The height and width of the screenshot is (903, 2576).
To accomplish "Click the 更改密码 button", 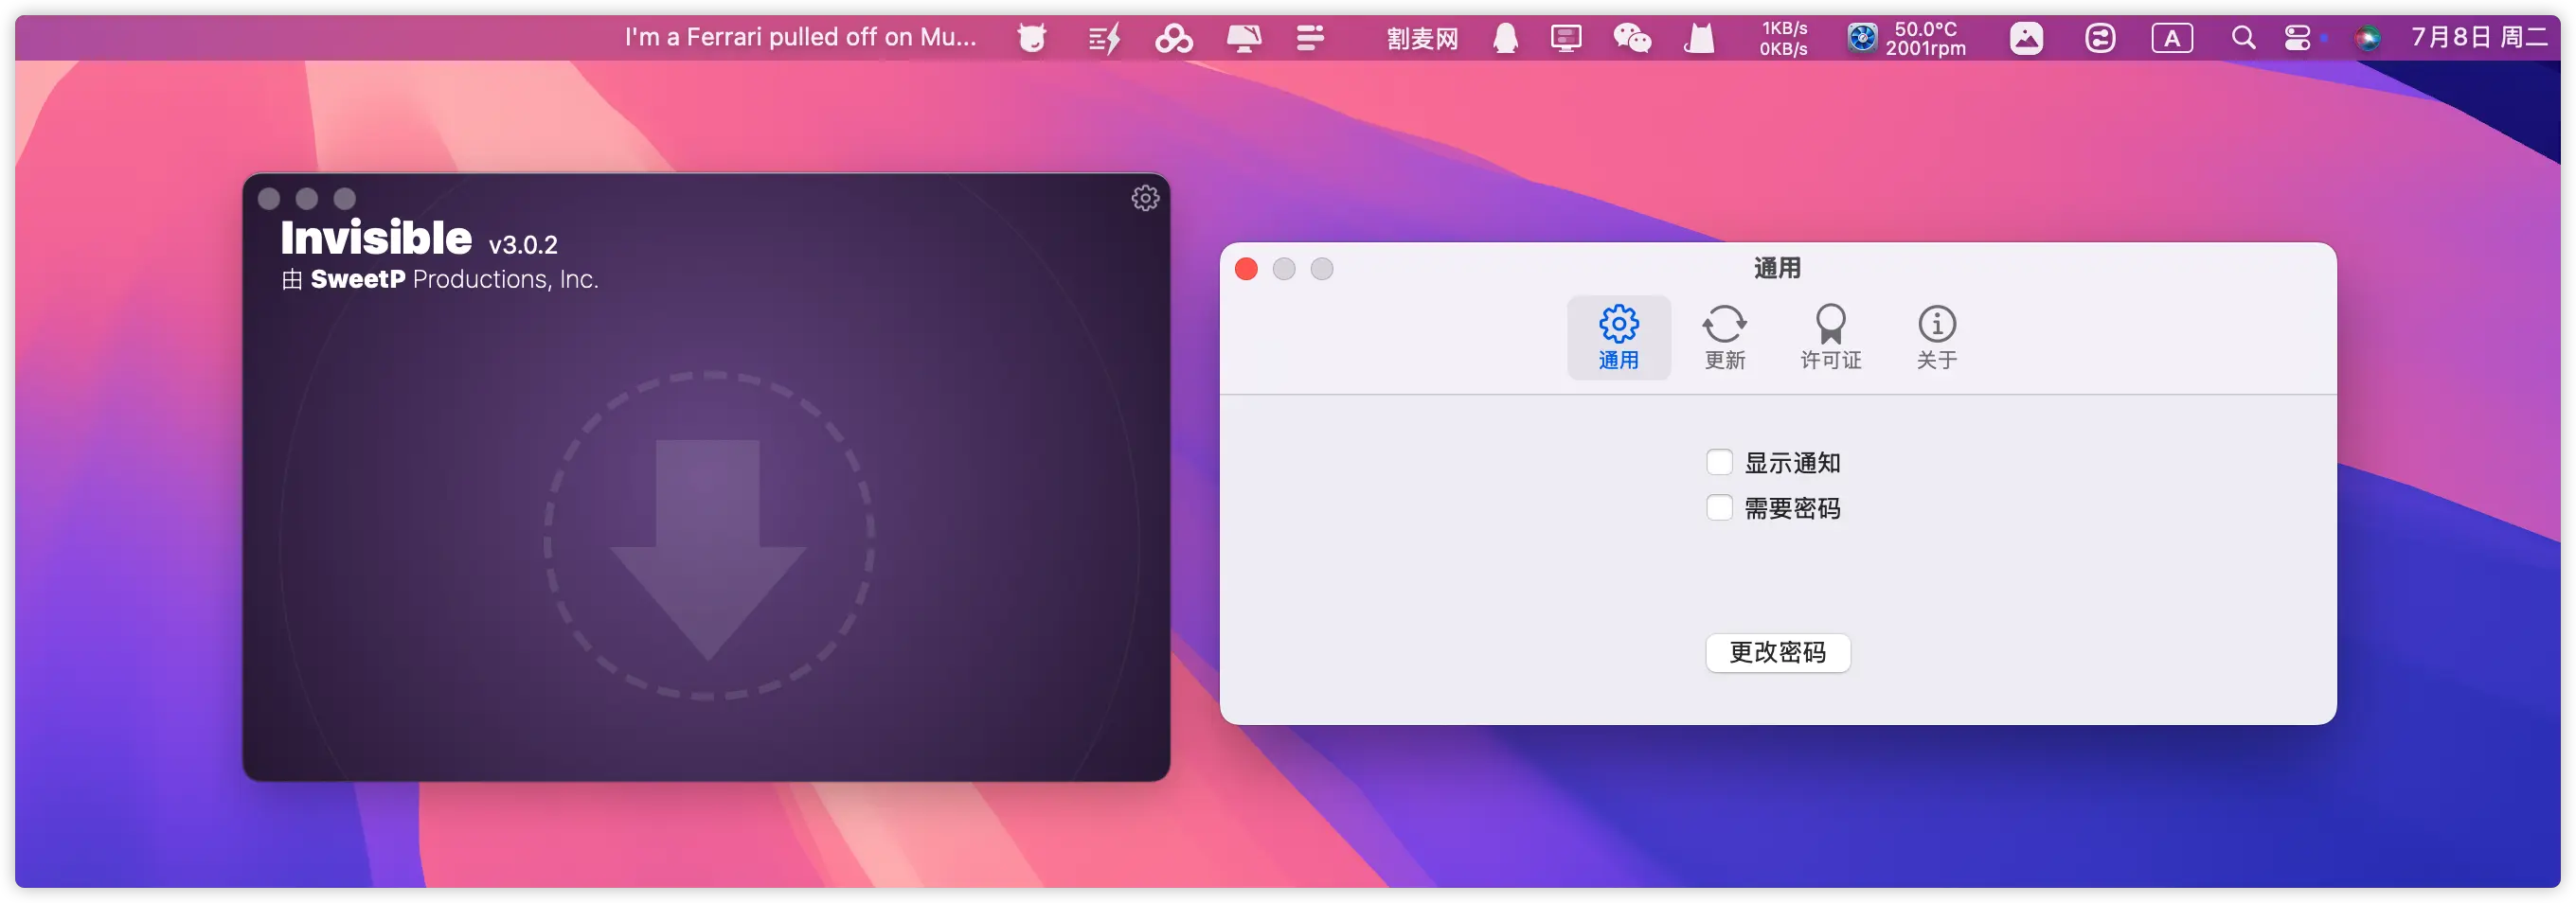I will tap(1777, 652).
